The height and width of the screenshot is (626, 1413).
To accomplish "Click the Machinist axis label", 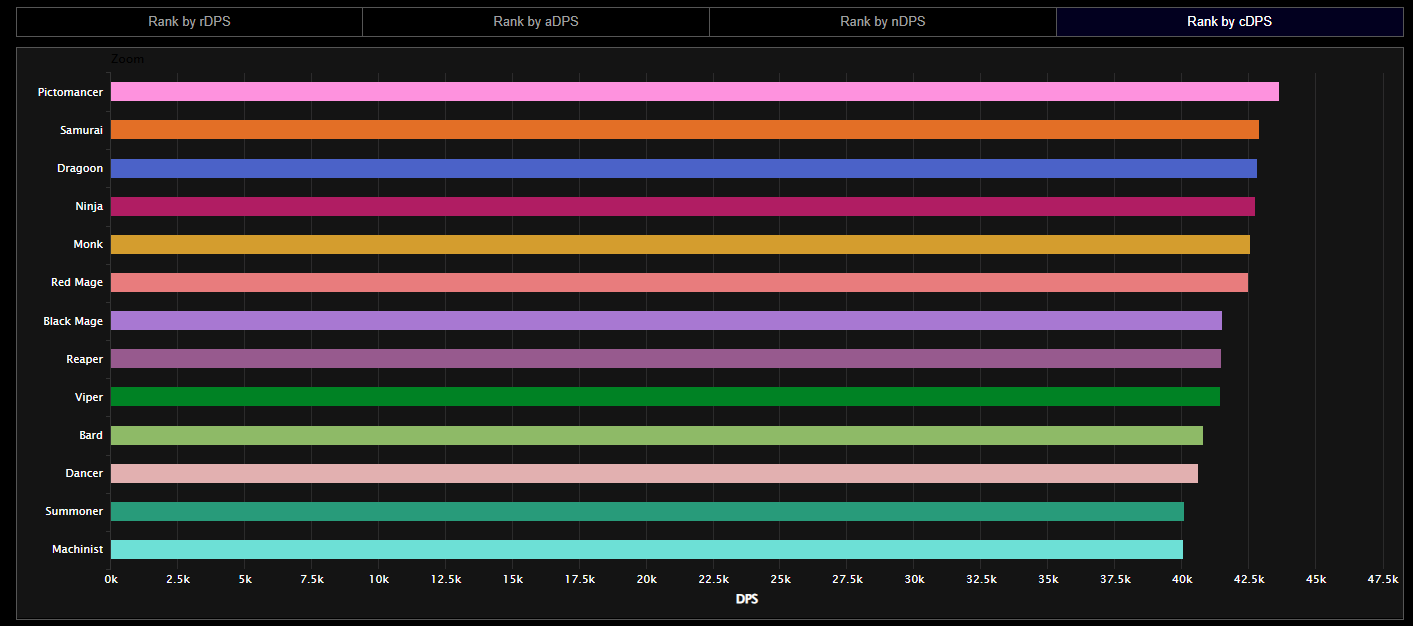I will (x=77, y=549).
